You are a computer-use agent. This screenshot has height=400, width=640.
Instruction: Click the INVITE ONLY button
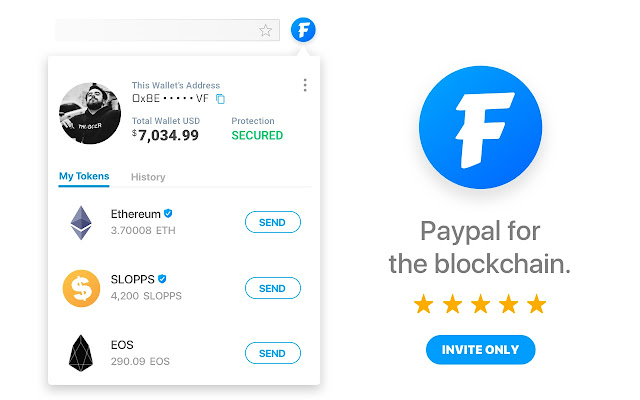pos(480,349)
